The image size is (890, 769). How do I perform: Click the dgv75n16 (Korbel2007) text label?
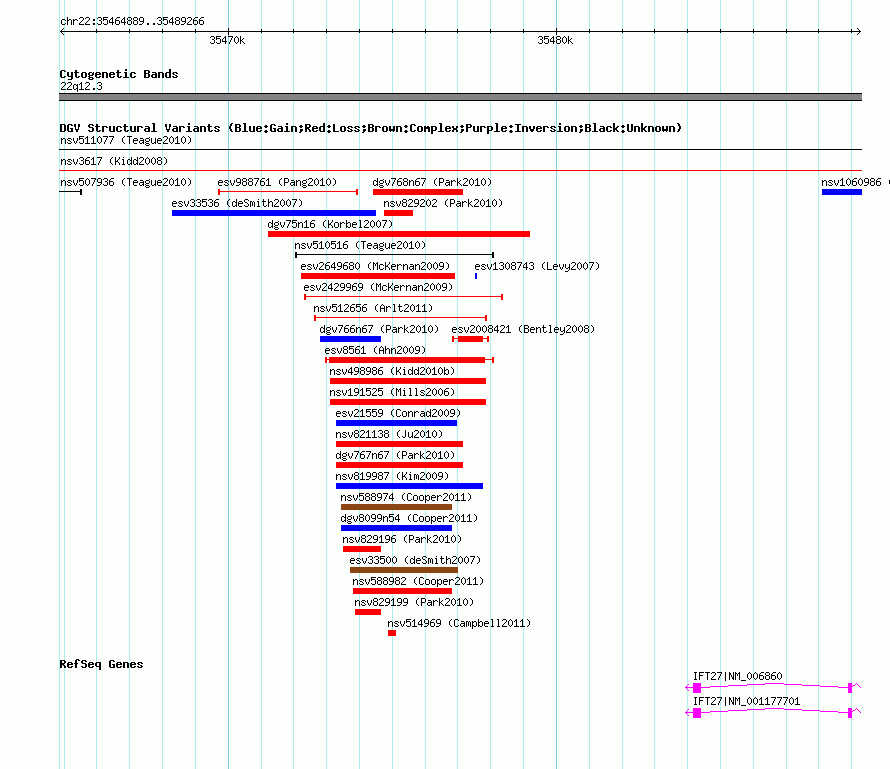coord(330,224)
